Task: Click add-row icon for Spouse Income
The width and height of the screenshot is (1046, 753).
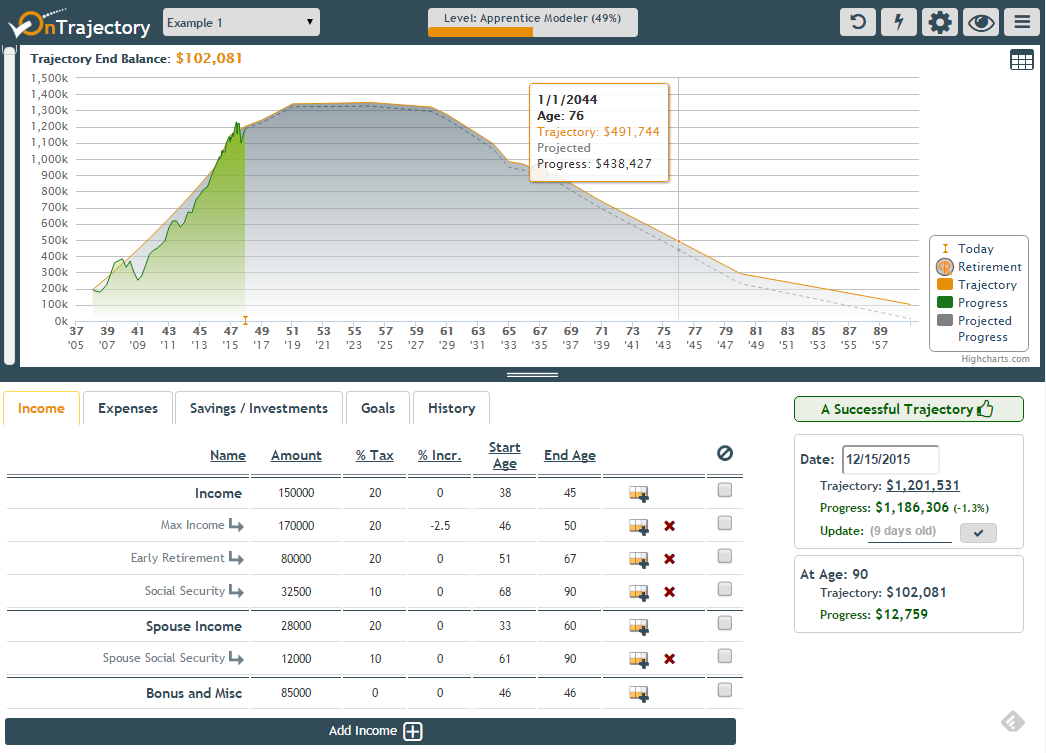Action: click(638, 627)
